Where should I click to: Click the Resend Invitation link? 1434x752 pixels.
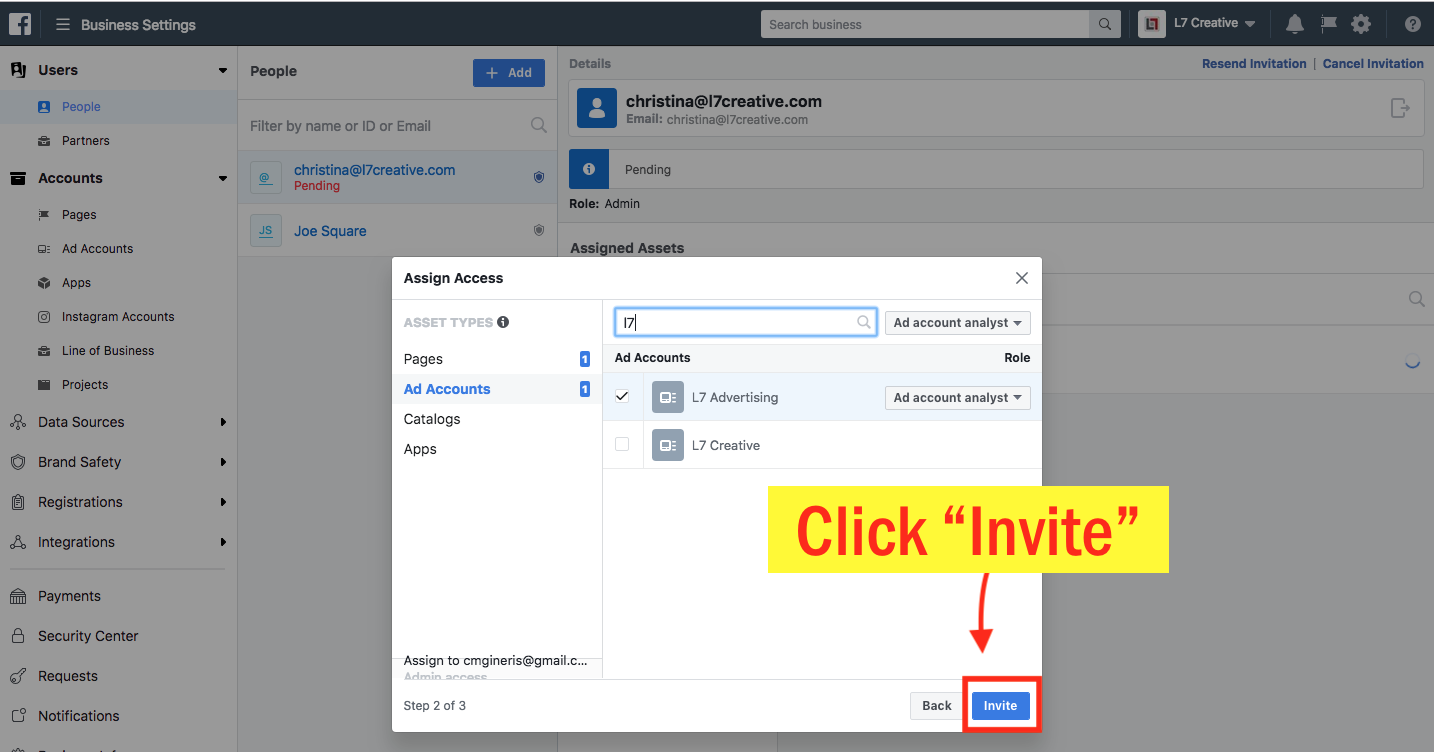coord(1254,63)
